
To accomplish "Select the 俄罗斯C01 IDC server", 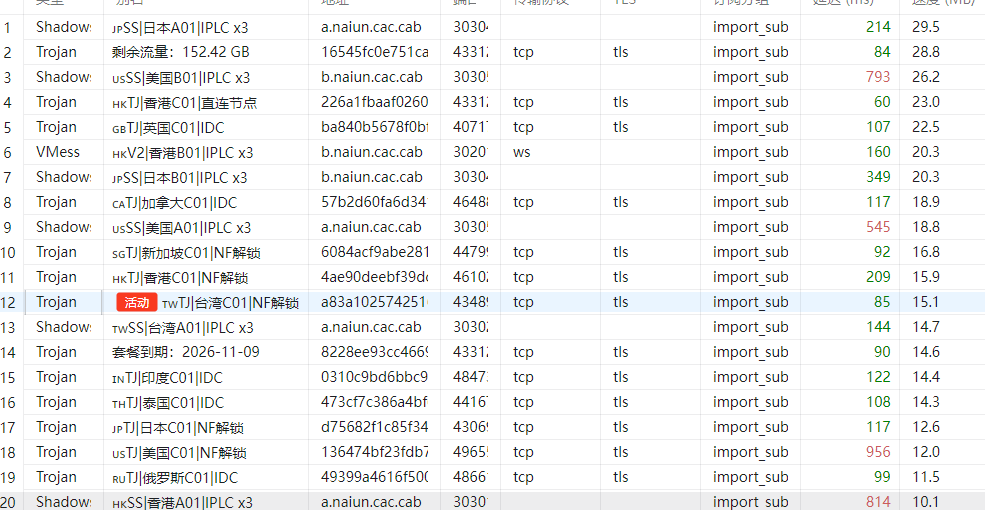I will (x=175, y=477).
